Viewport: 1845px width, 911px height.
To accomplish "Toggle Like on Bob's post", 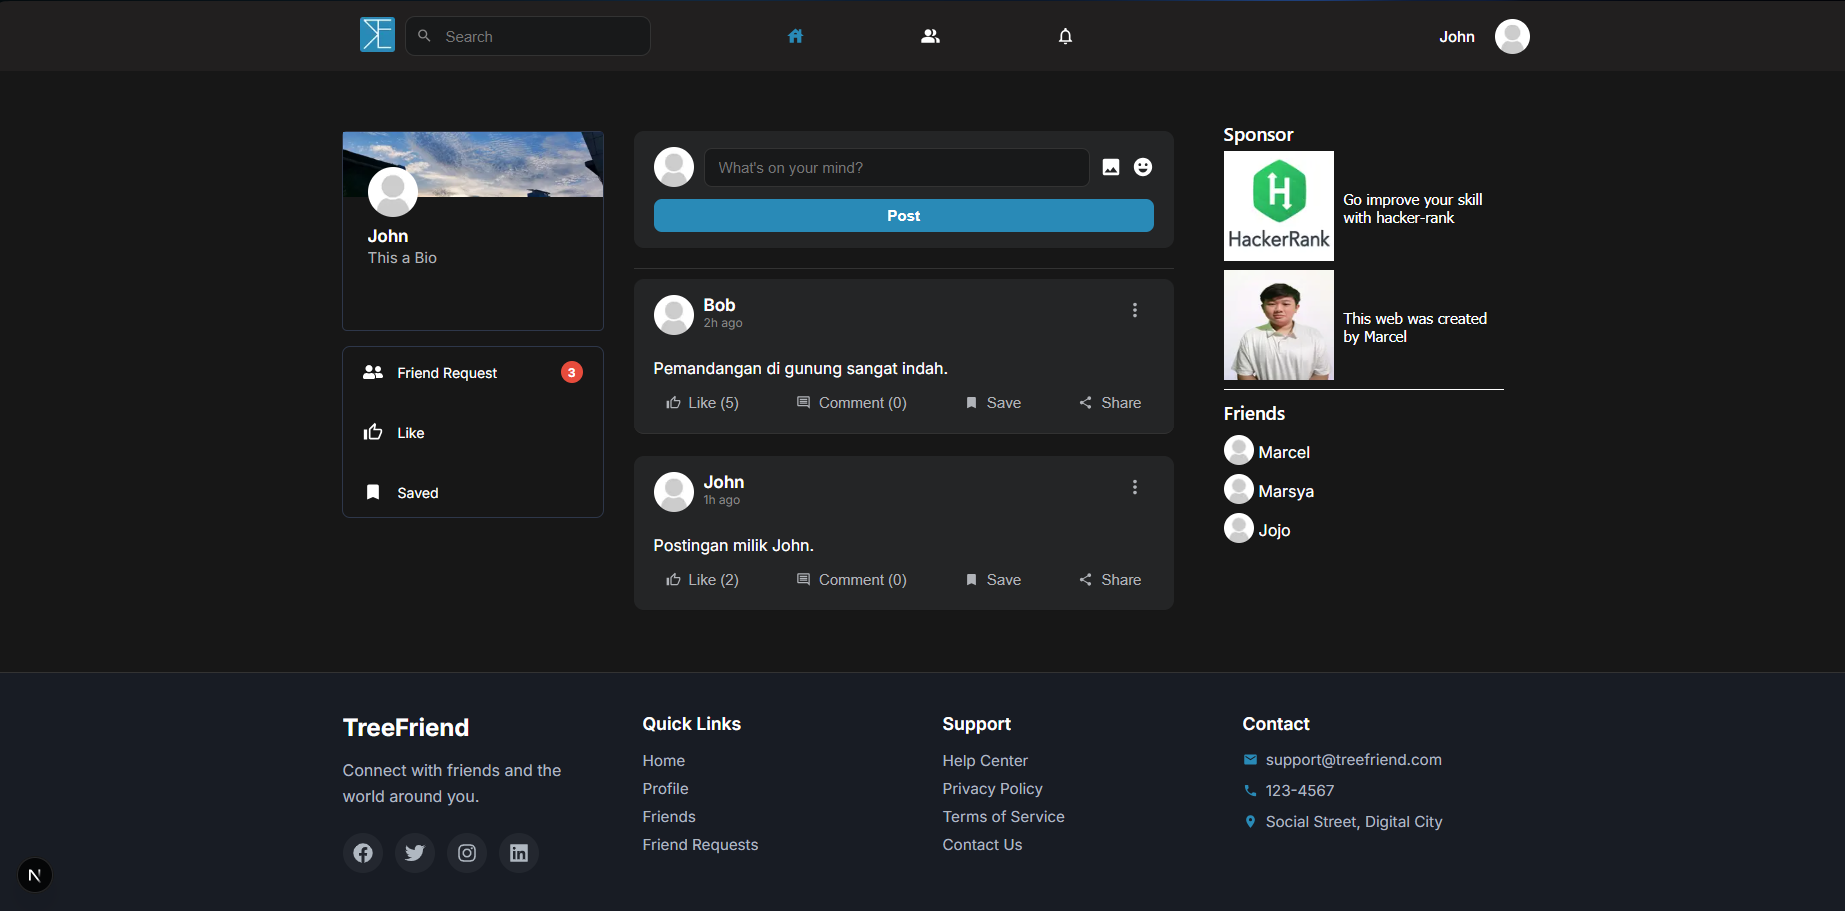I will 702,403.
